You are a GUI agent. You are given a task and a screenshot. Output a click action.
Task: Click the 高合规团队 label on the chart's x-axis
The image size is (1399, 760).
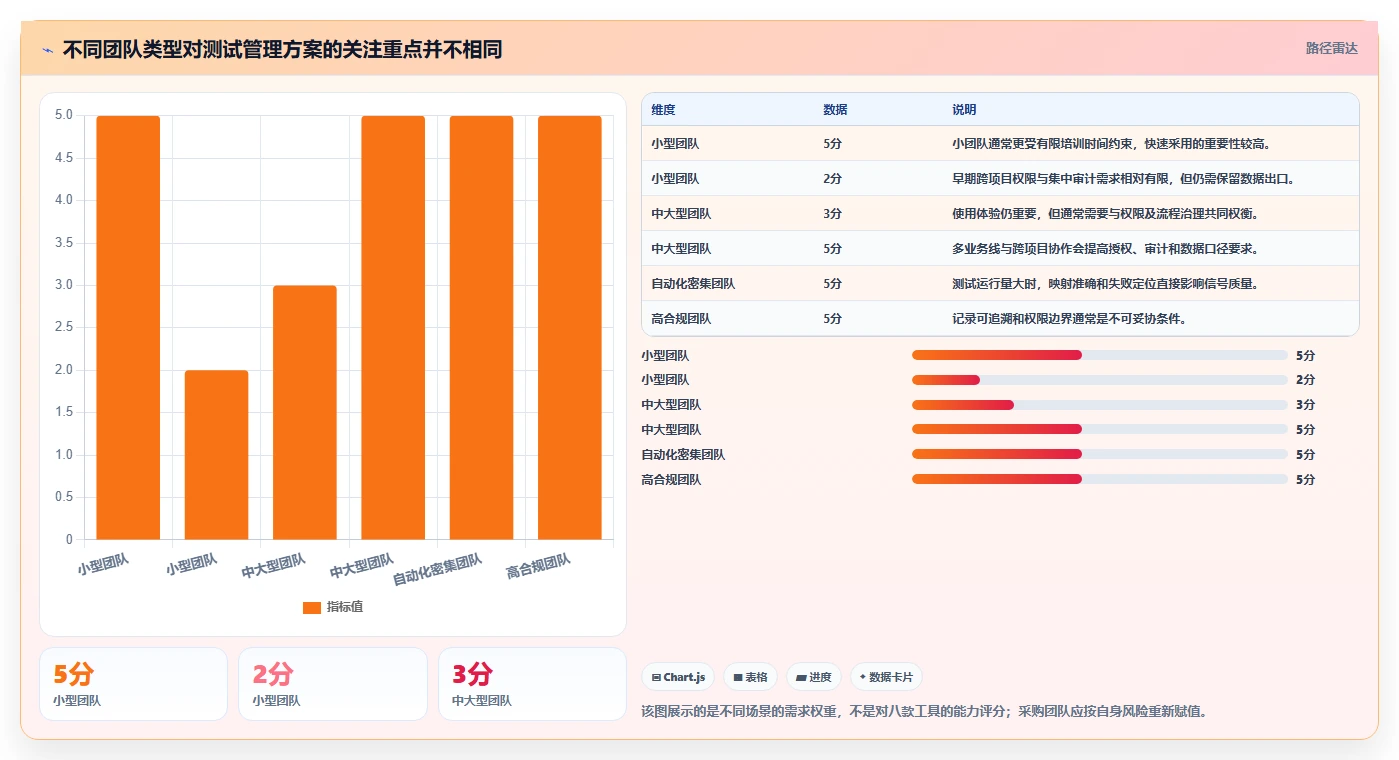click(538, 567)
